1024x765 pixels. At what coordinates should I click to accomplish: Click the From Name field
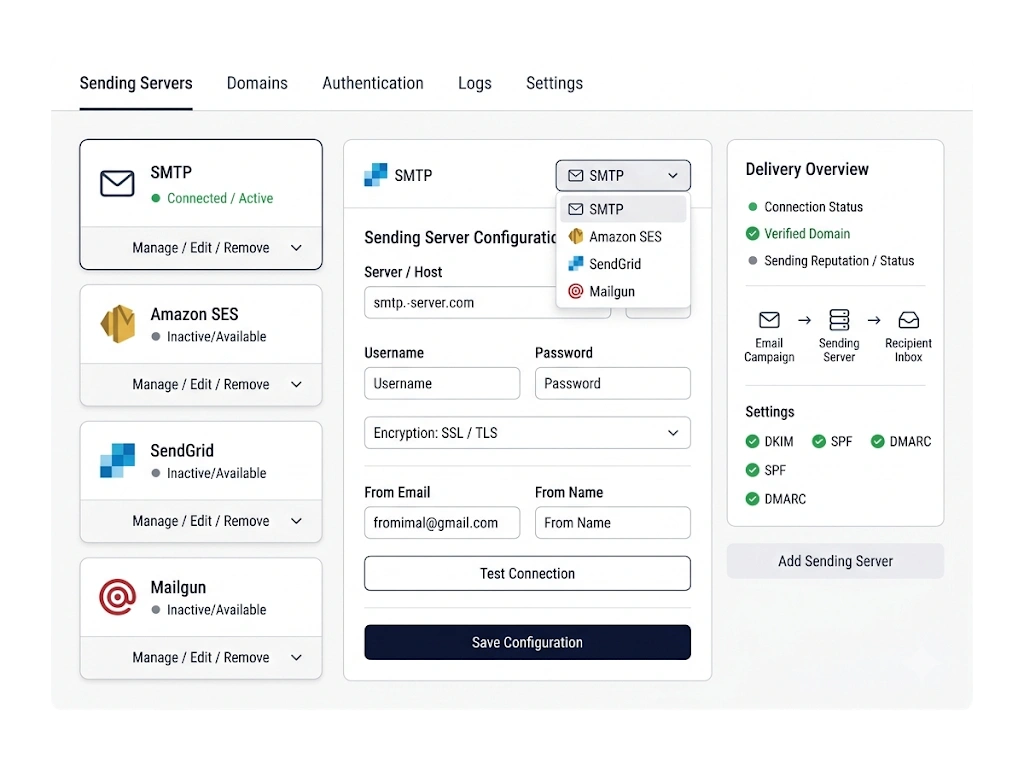pyautogui.click(x=613, y=523)
